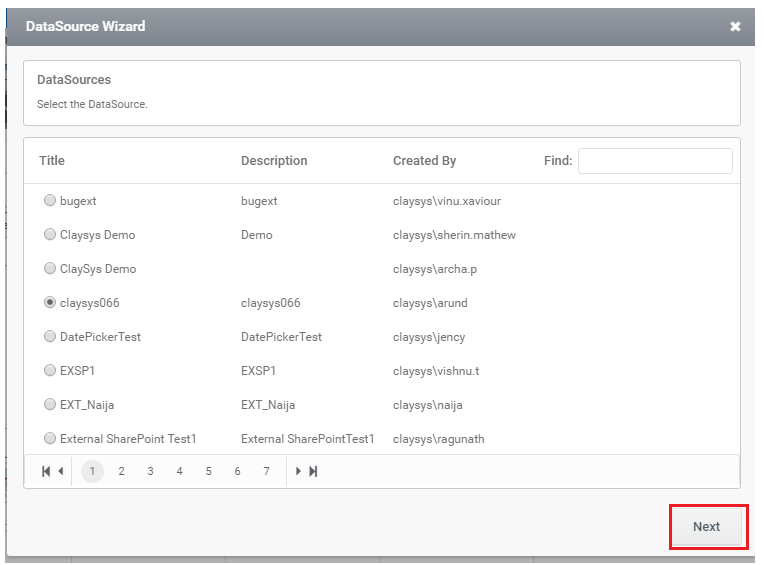Choose the ClaySys Demo by archa.p
The height and width of the screenshot is (565, 764).
[50, 268]
